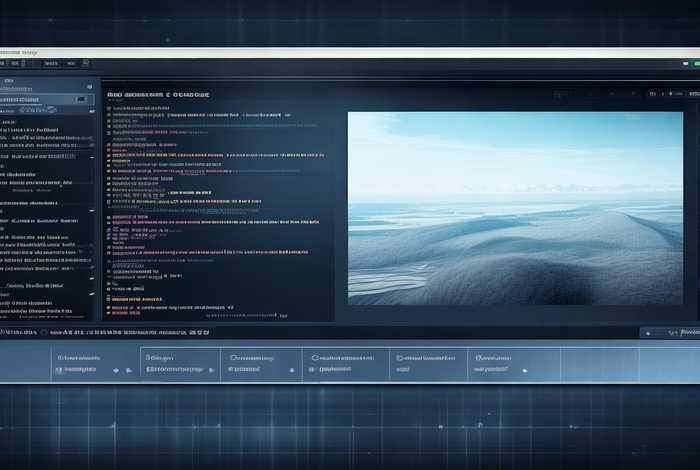The height and width of the screenshot is (470, 700).
Task: Click the circle icon in the sixth bottom cell
Action: click(480, 357)
